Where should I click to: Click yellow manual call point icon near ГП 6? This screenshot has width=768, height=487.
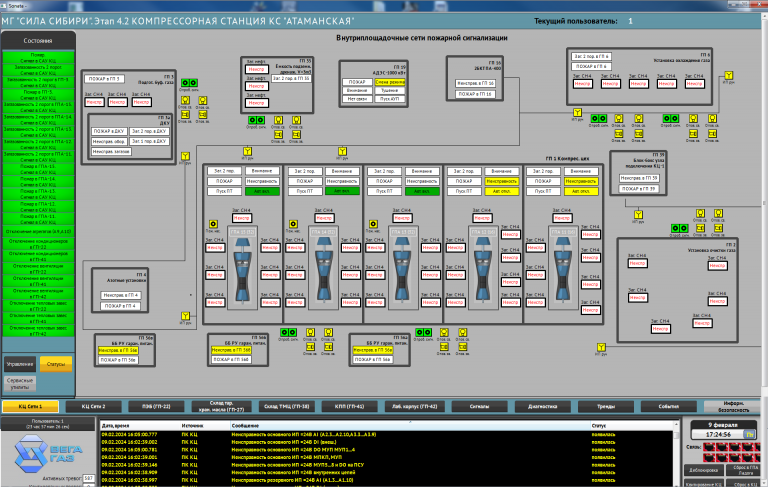click(729, 75)
